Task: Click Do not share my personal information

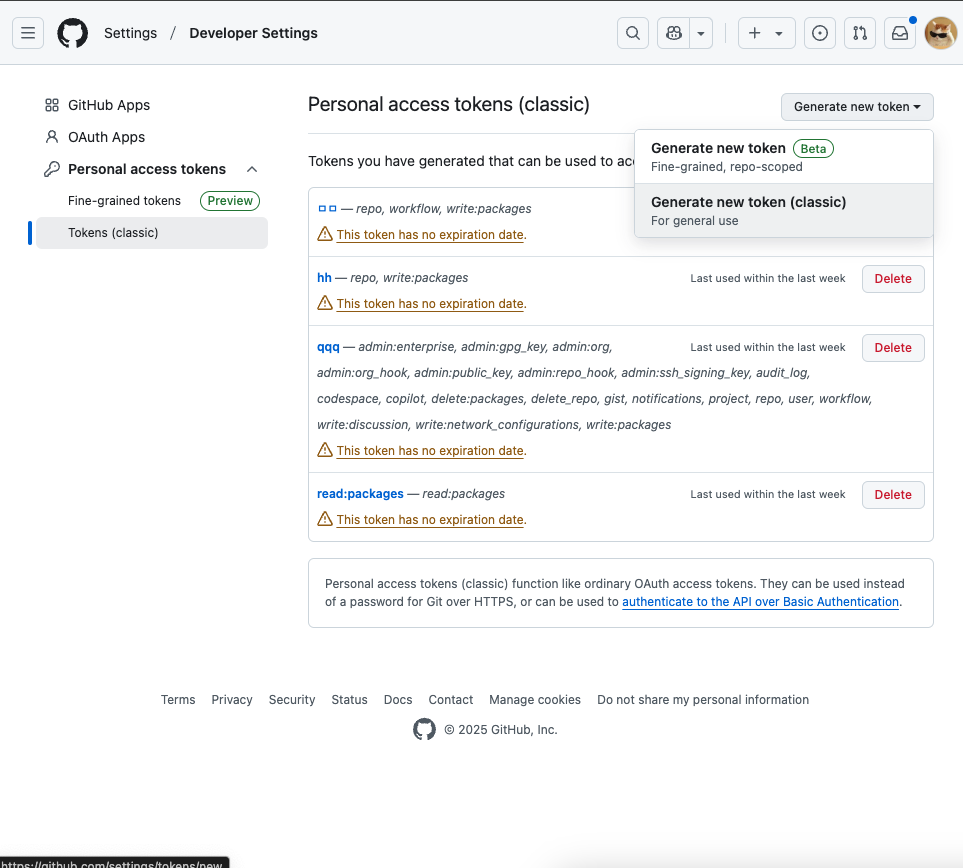Action: click(703, 700)
